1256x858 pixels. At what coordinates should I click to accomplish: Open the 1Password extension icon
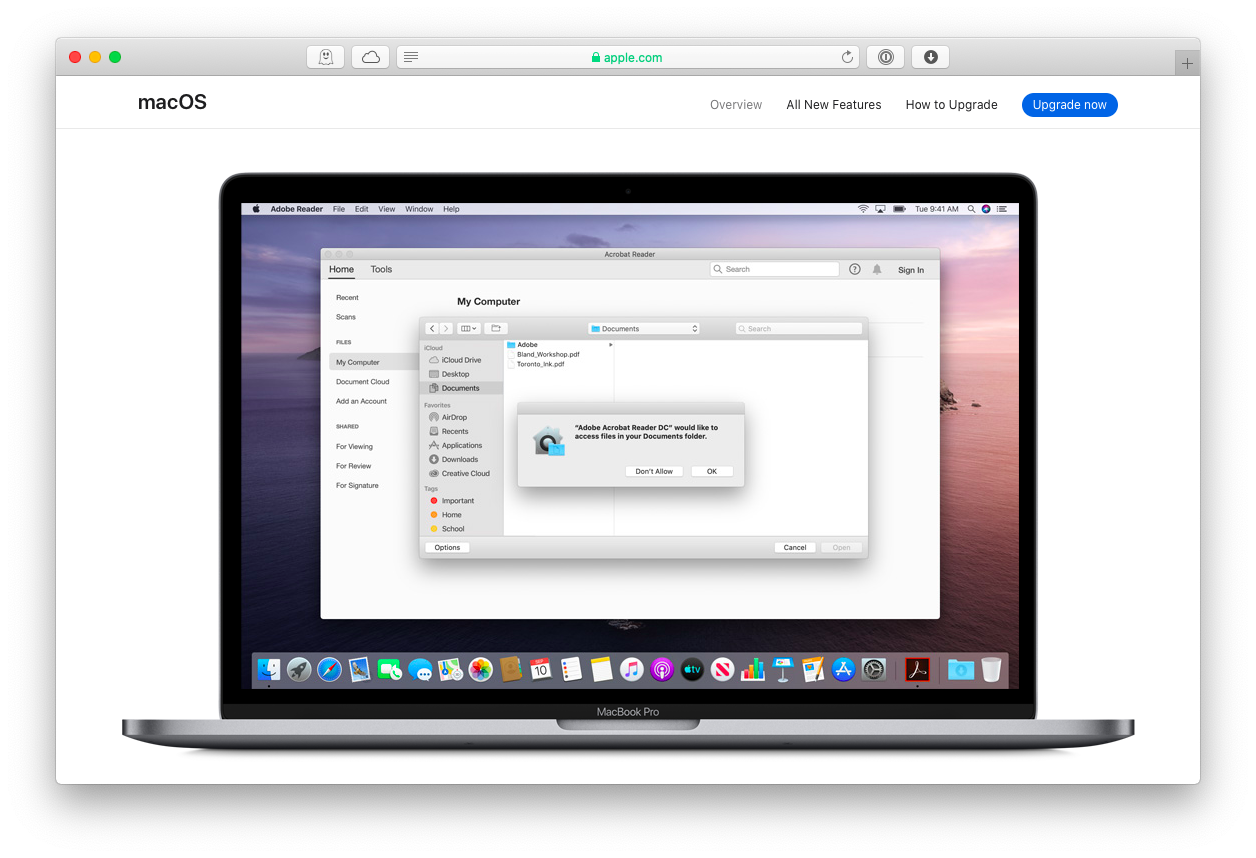coord(885,57)
